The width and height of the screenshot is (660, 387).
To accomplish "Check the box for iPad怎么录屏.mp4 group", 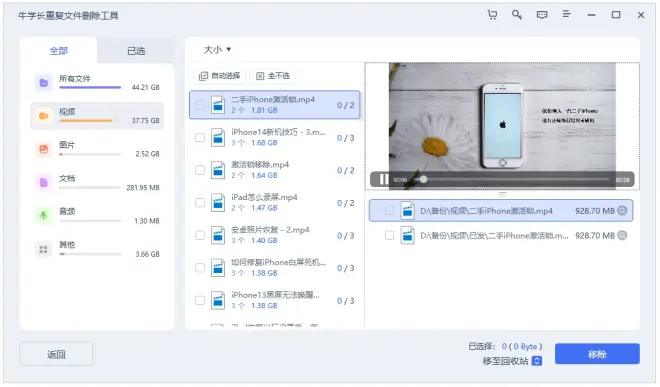I will tap(200, 203).
